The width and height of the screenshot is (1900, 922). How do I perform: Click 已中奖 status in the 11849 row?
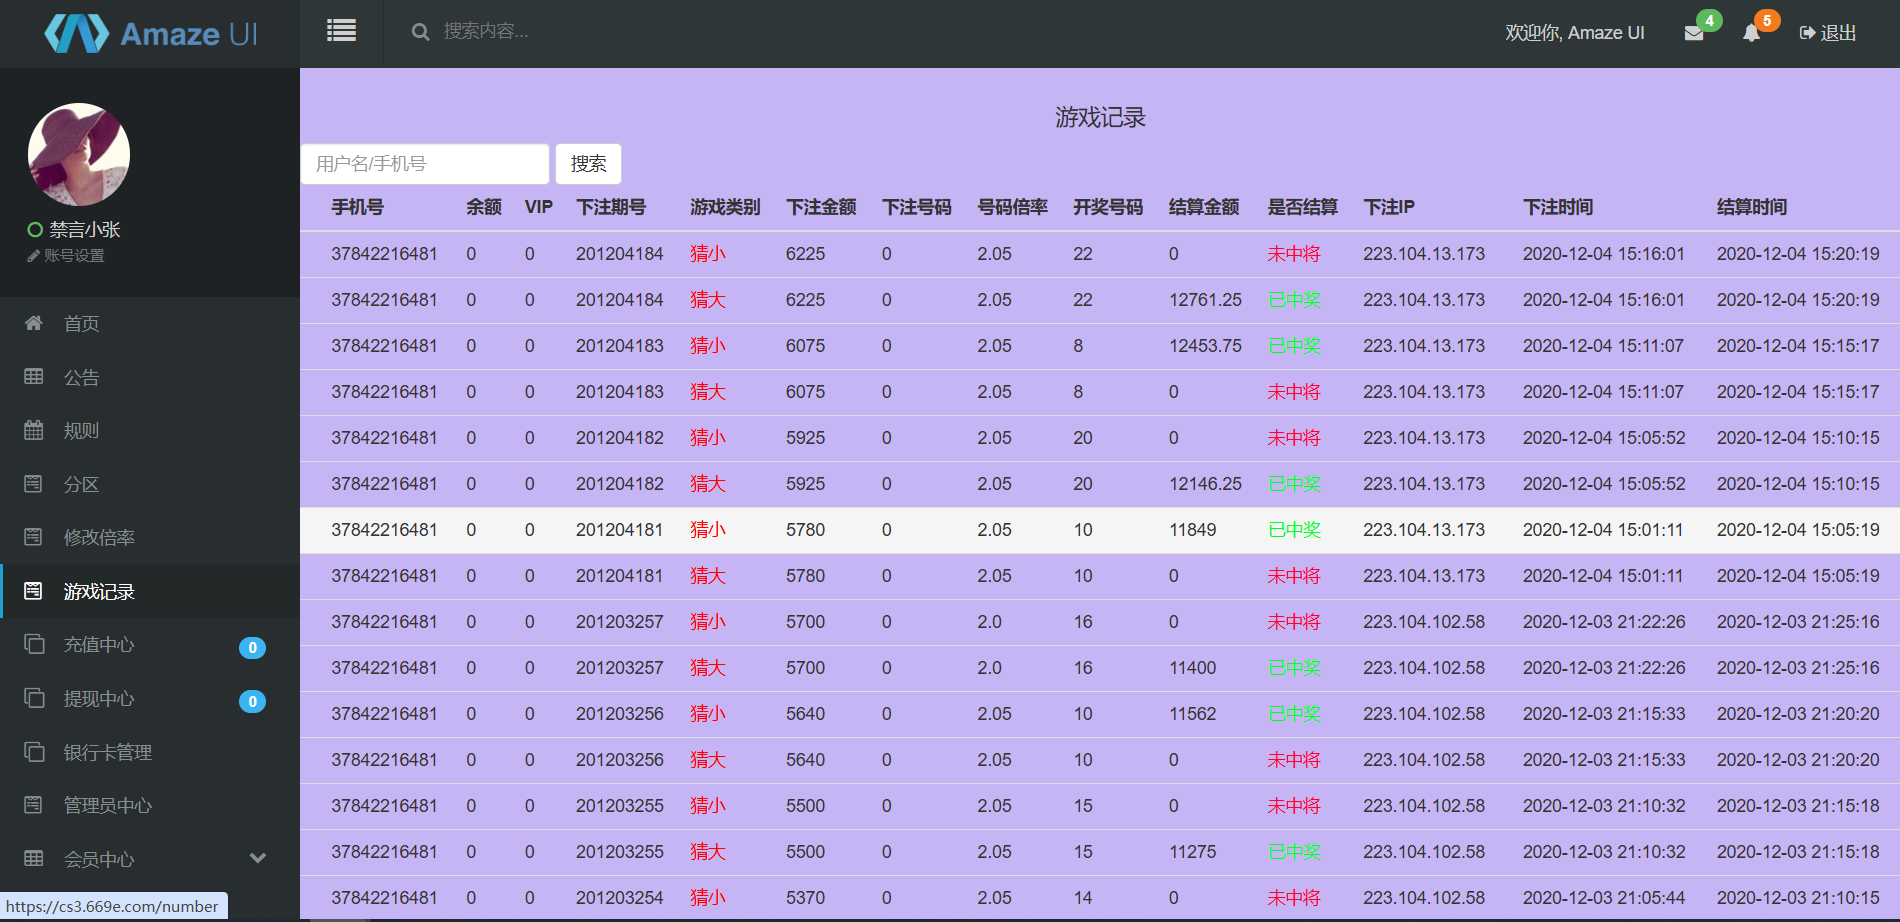(x=1294, y=530)
